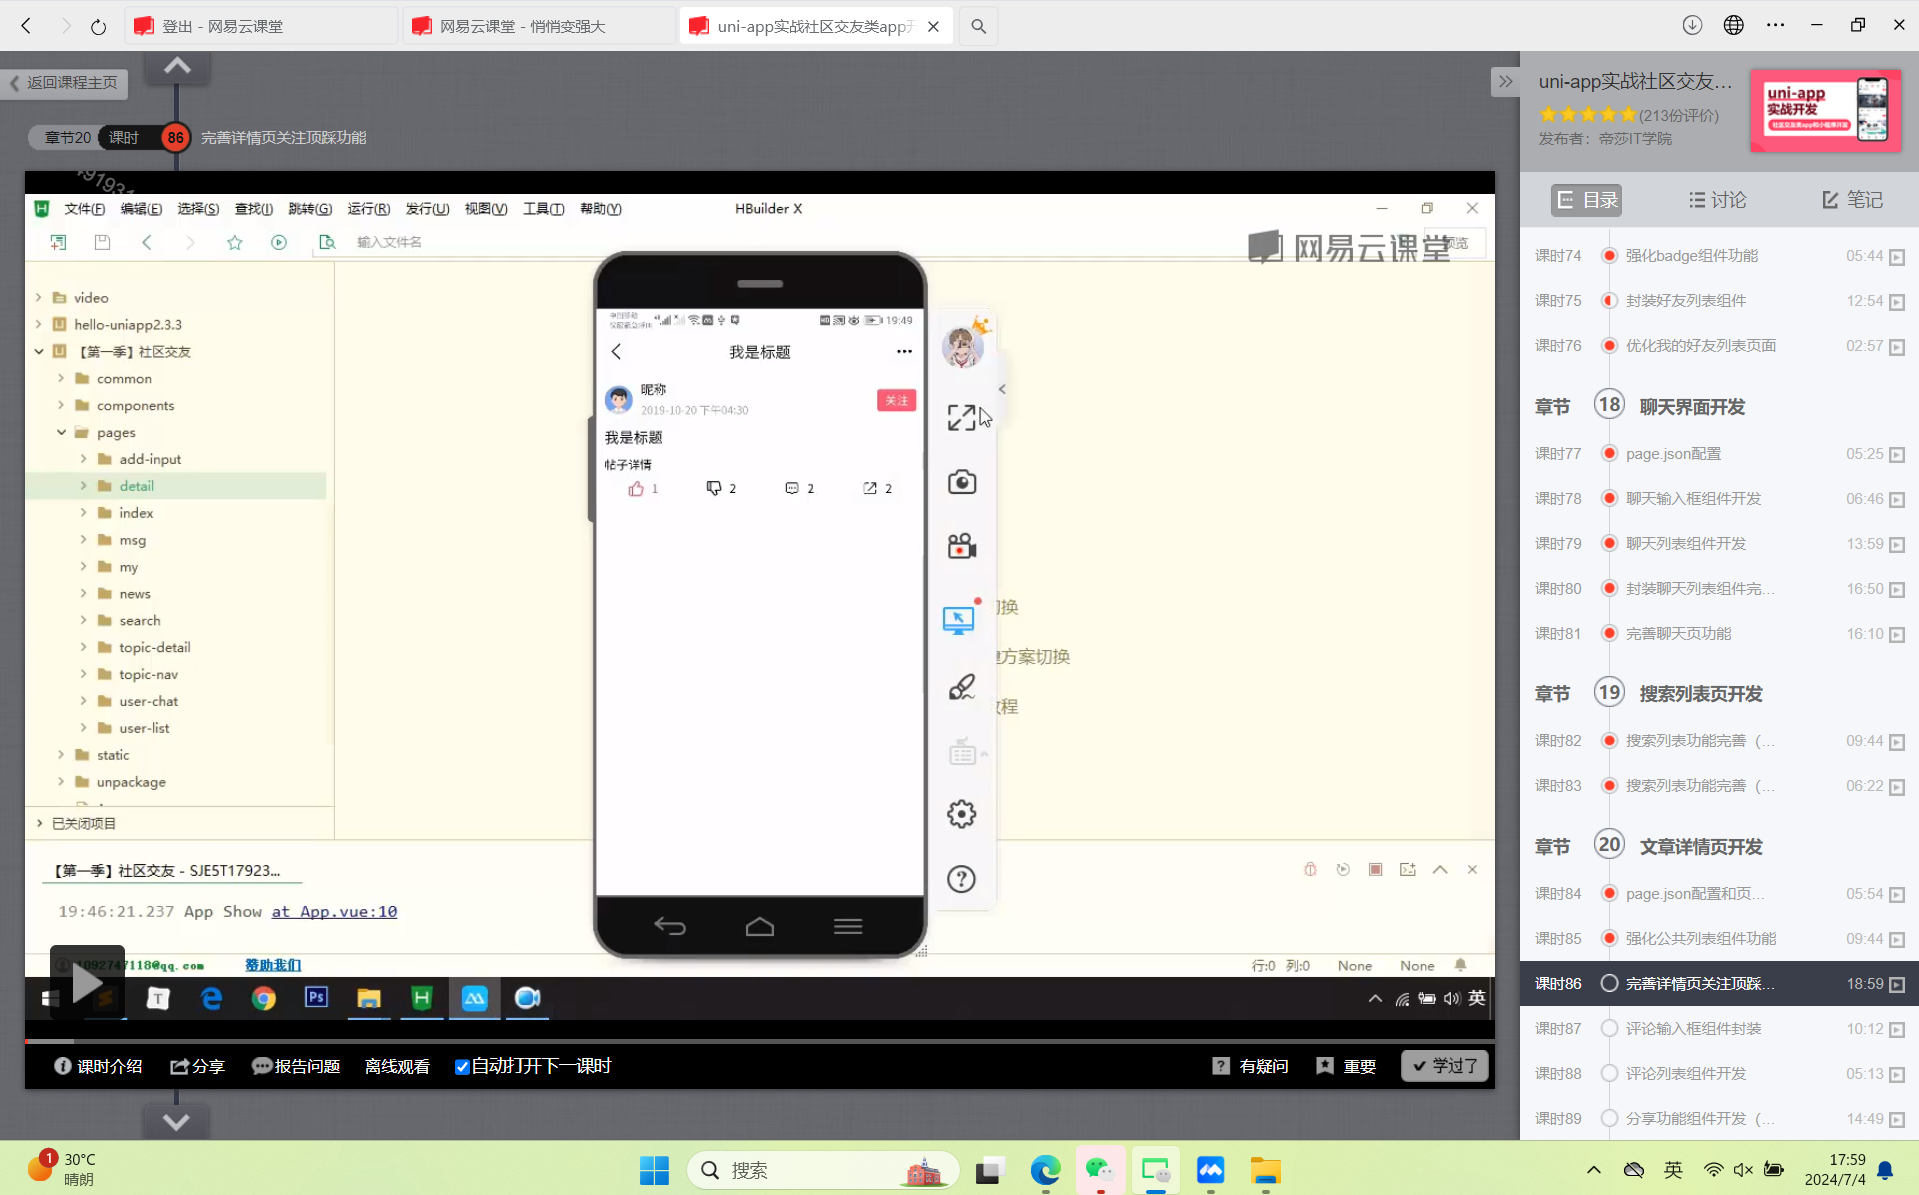The width and height of the screenshot is (1919, 1195).
Task: Collapse the right course sidebar panel
Action: tap(1505, 82)
